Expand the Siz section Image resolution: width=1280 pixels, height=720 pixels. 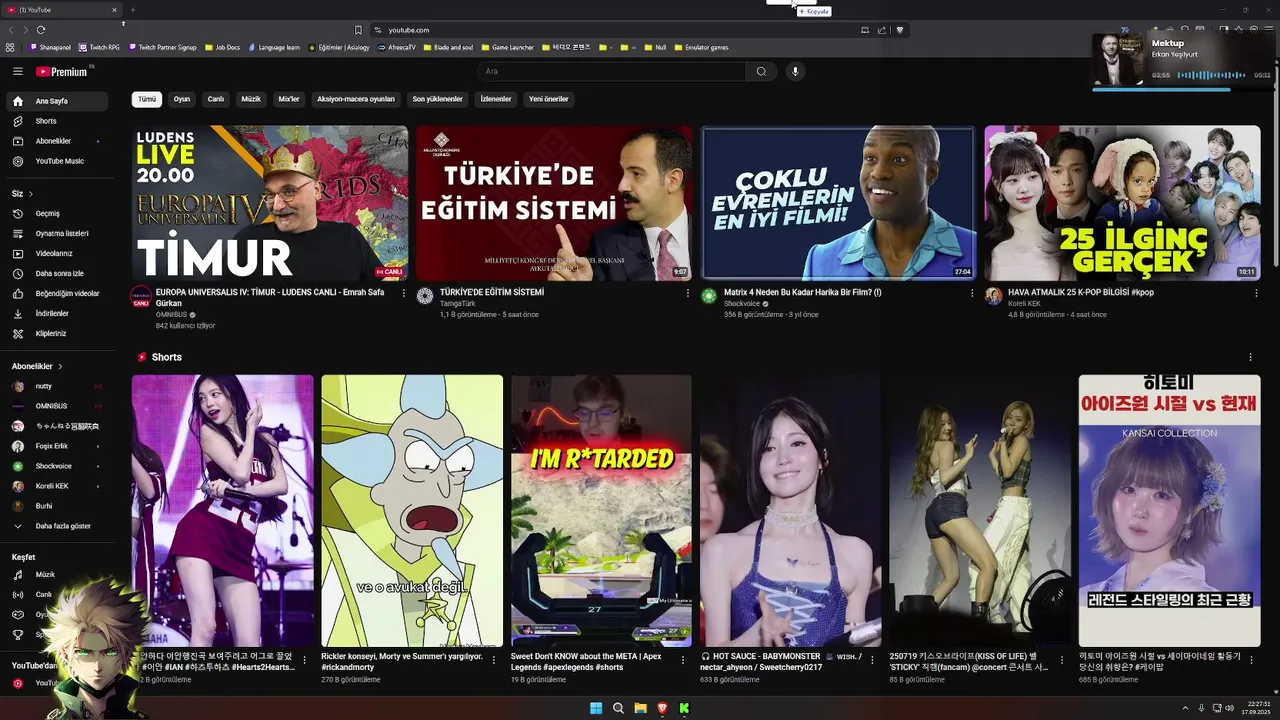point(22,193)
